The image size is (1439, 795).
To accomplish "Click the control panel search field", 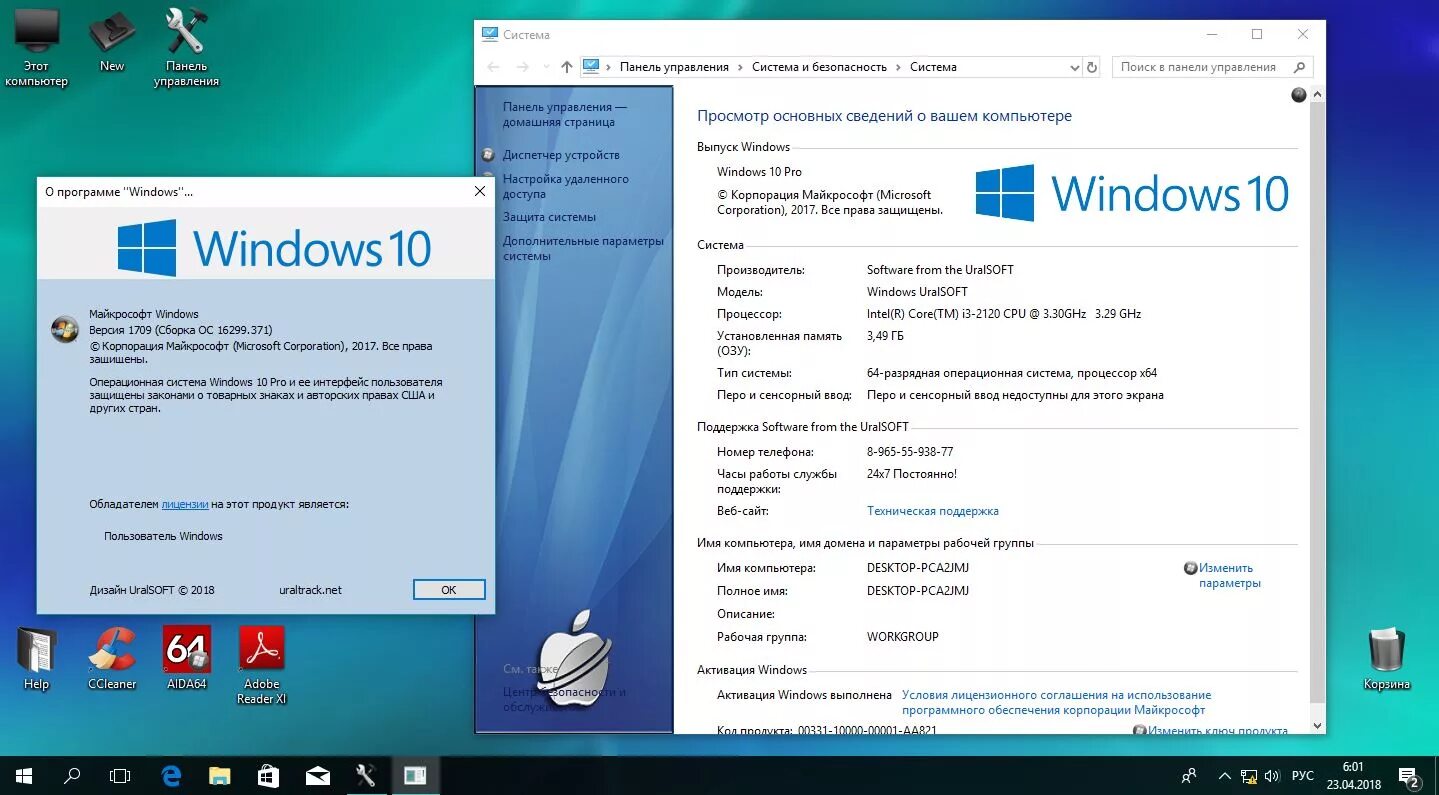I will (x=1200, y=66).
